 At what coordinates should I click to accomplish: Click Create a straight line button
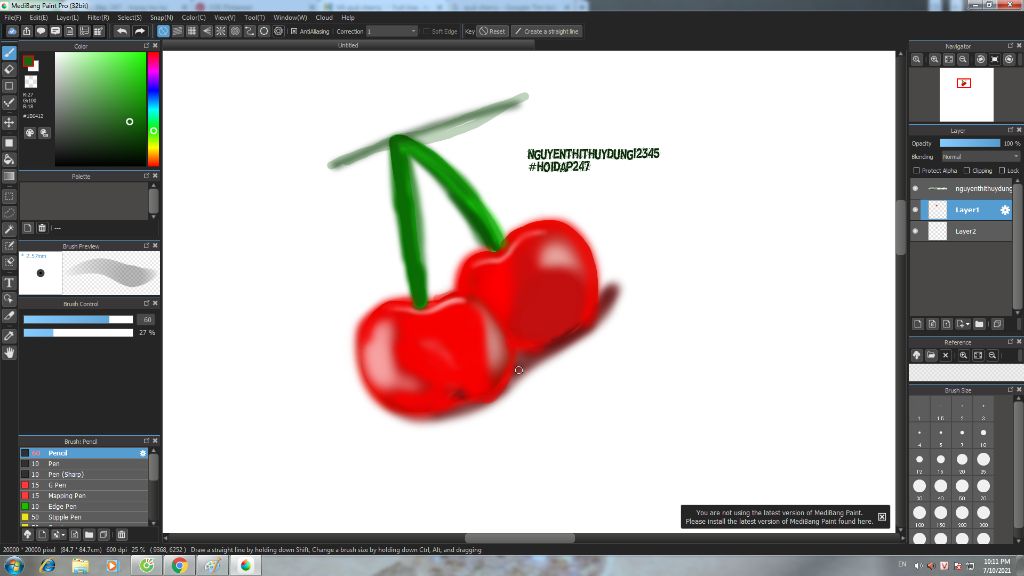pyautogui.click(x=547, y=31)
